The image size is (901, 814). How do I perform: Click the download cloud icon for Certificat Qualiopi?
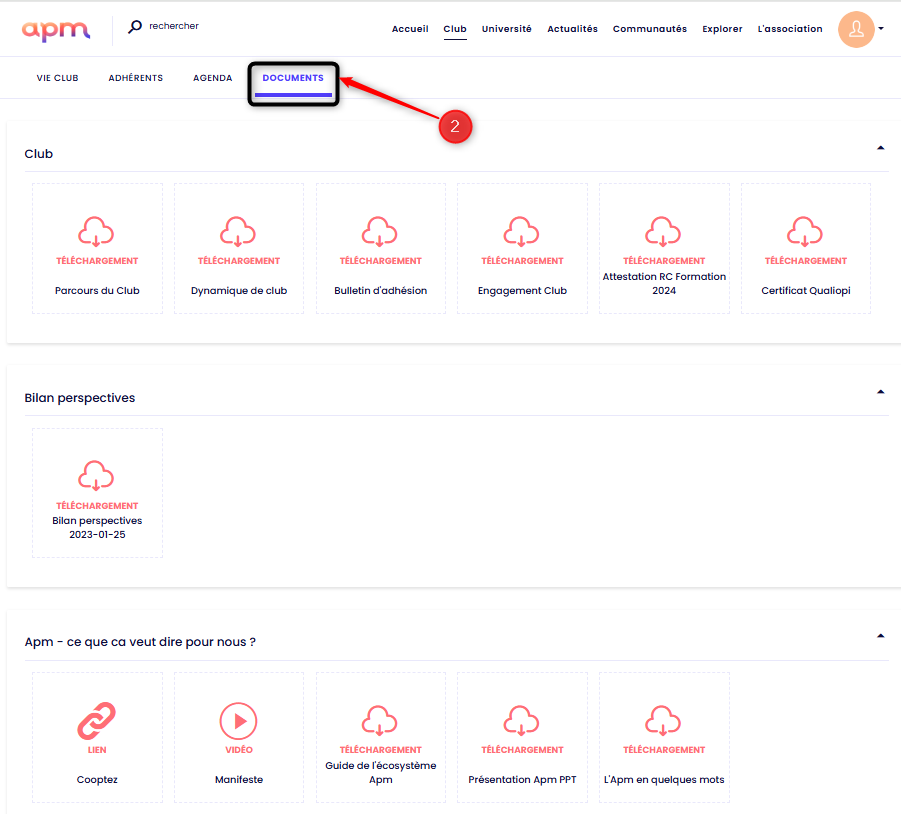[x=804, y=232]
